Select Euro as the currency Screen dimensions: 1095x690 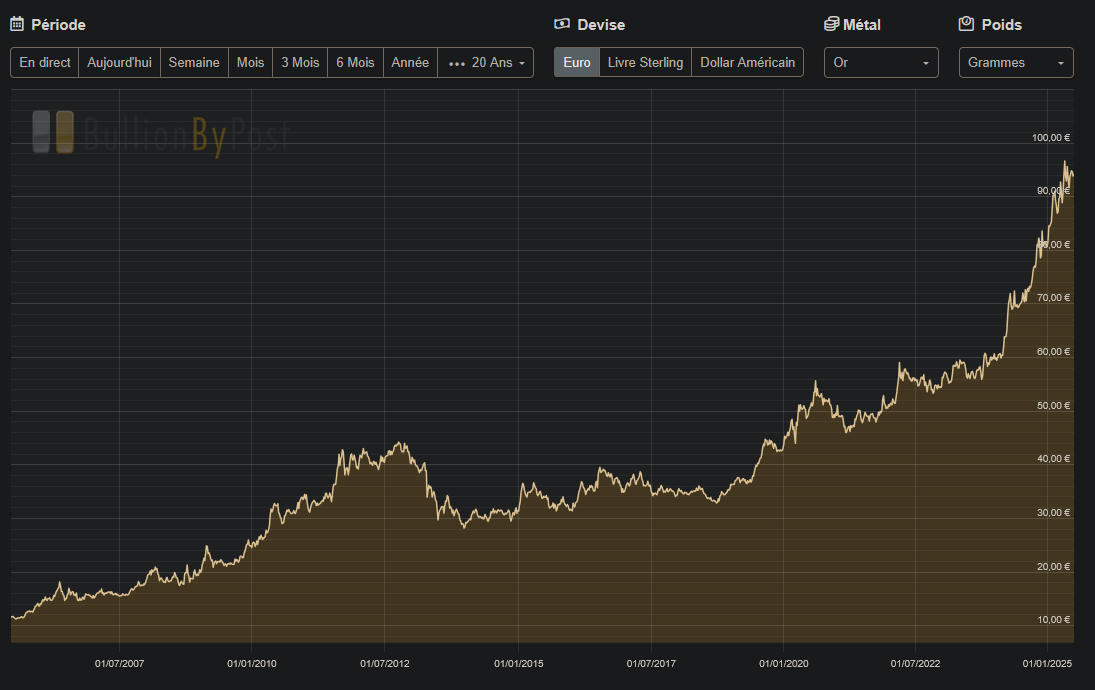pyautogui.click(x=577, y=62)
